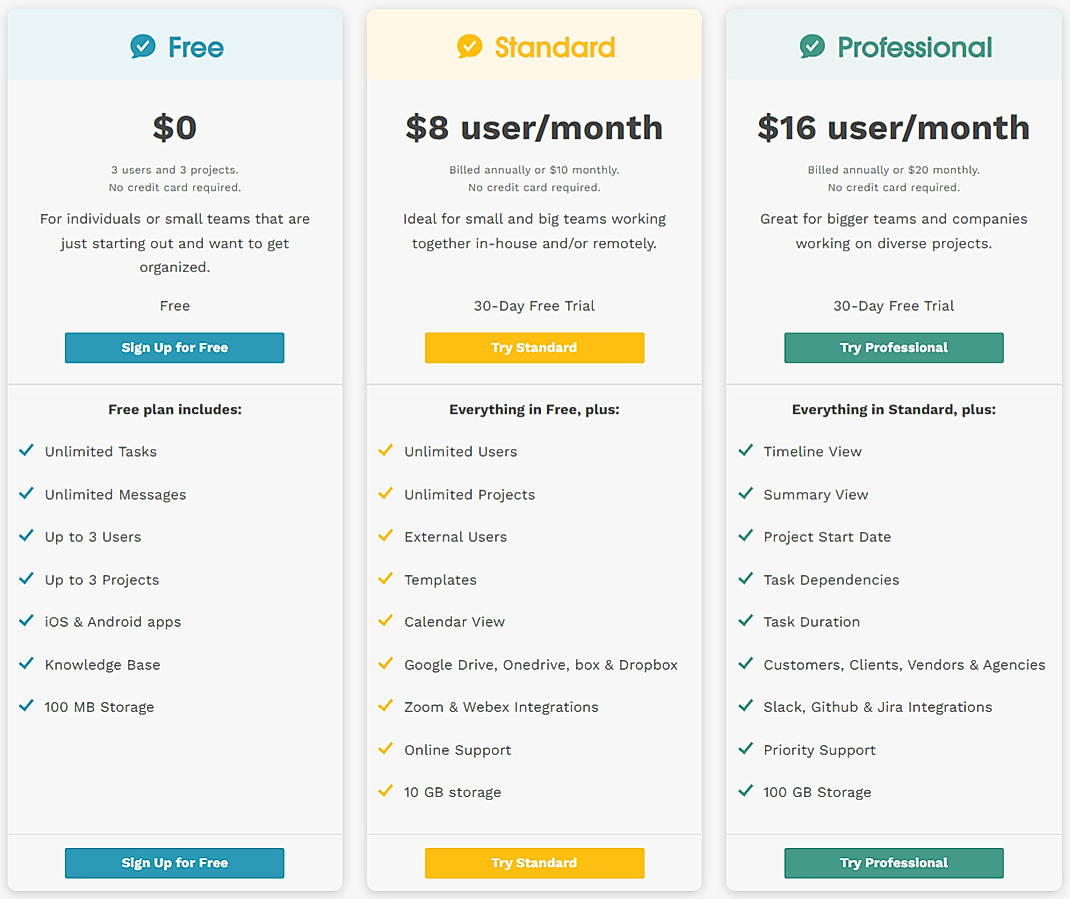Click the bottom Try Professional button
This screenshot has height=899, width=1070.
pos(893,862)
